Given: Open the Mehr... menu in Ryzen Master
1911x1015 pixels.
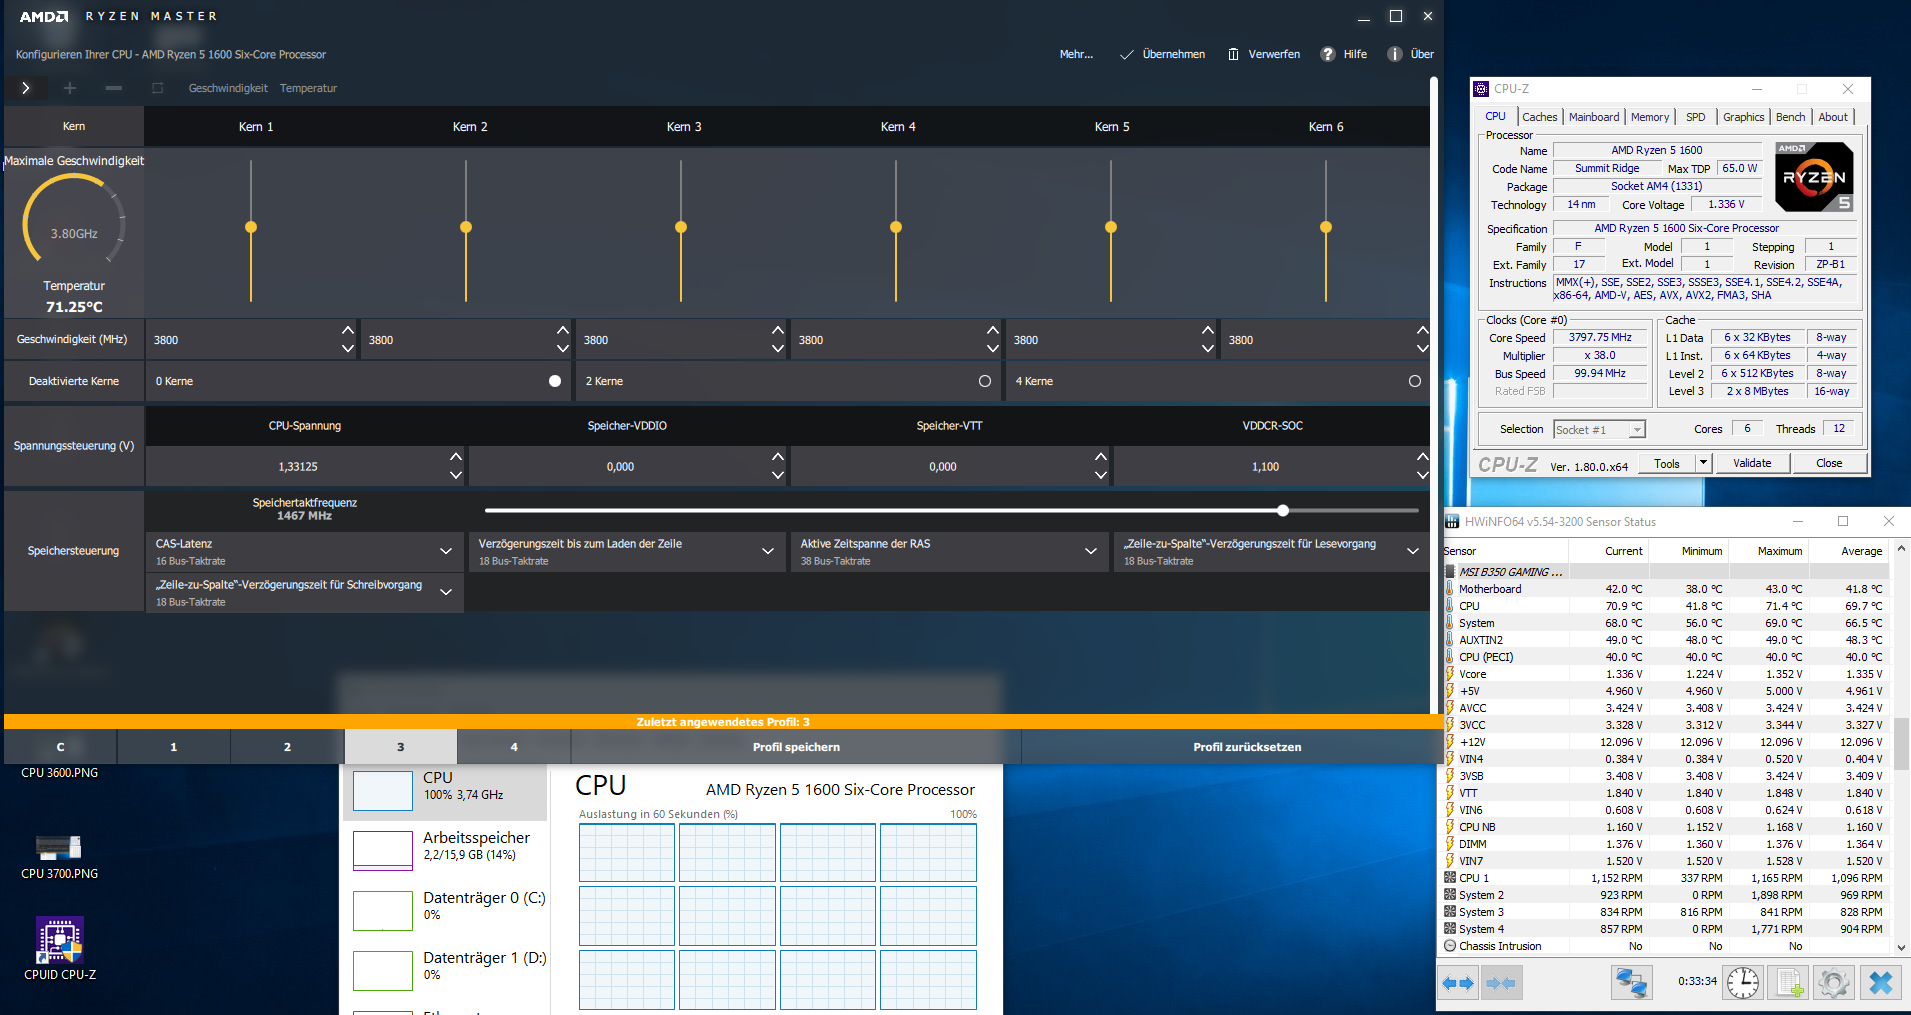Looking at the screenshot, I should pyautogui.click(x=1076, y=54).
